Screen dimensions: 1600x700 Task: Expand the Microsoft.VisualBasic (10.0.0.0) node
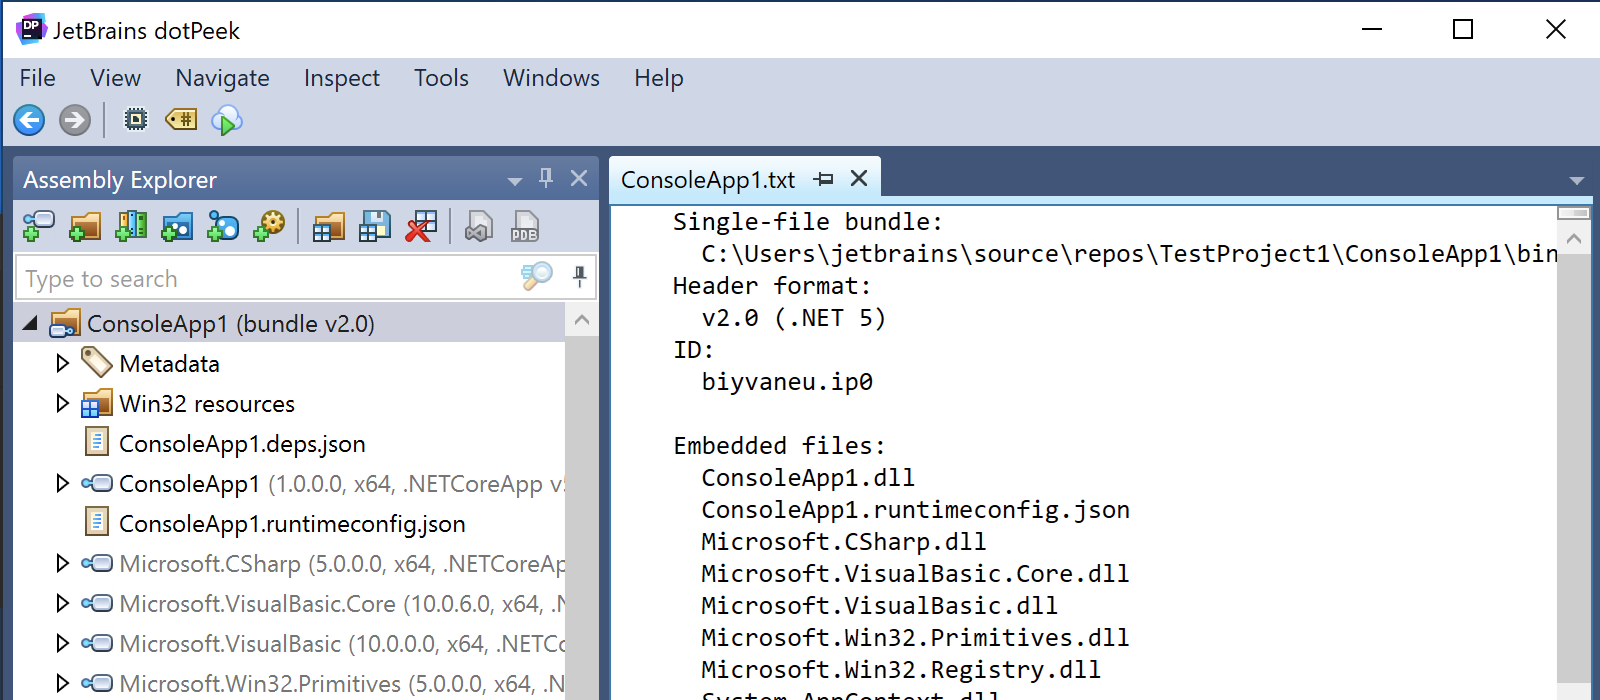(62, 643)
